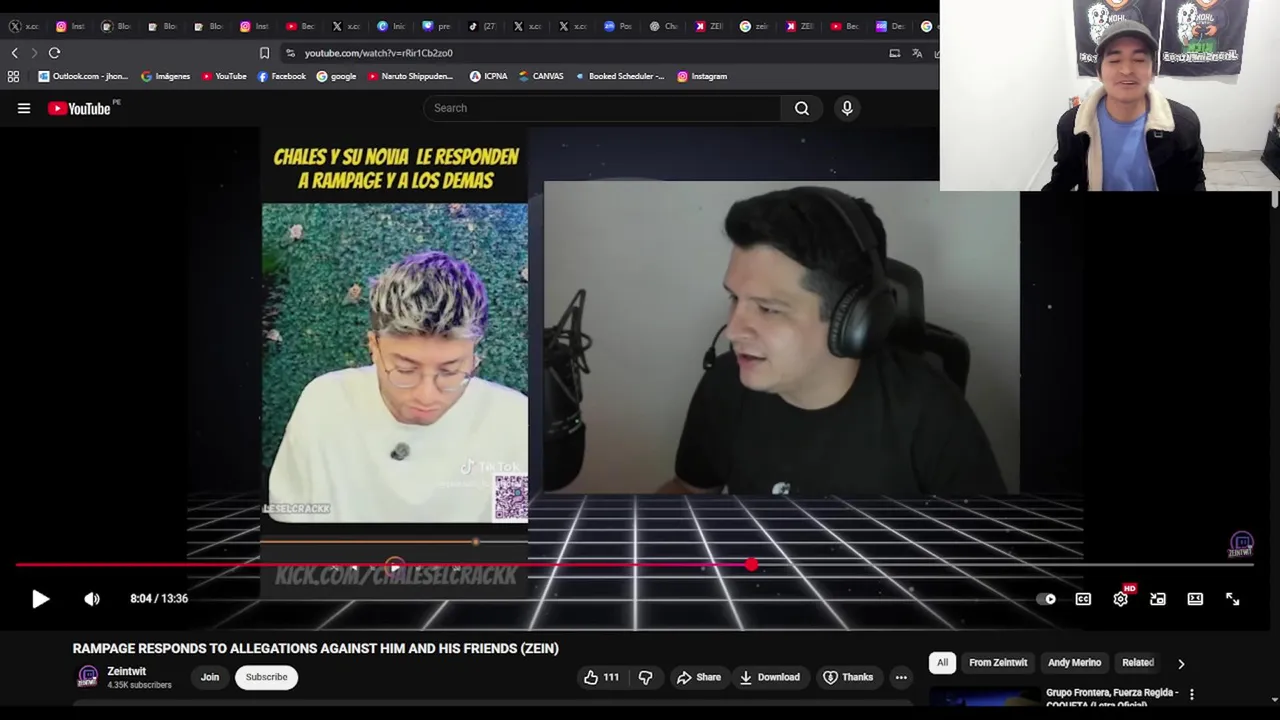This screenshot has width=1280, height=720.
Task: Go to the YouTube home logo
Action: pyautogui.click(x=80, y=108)
